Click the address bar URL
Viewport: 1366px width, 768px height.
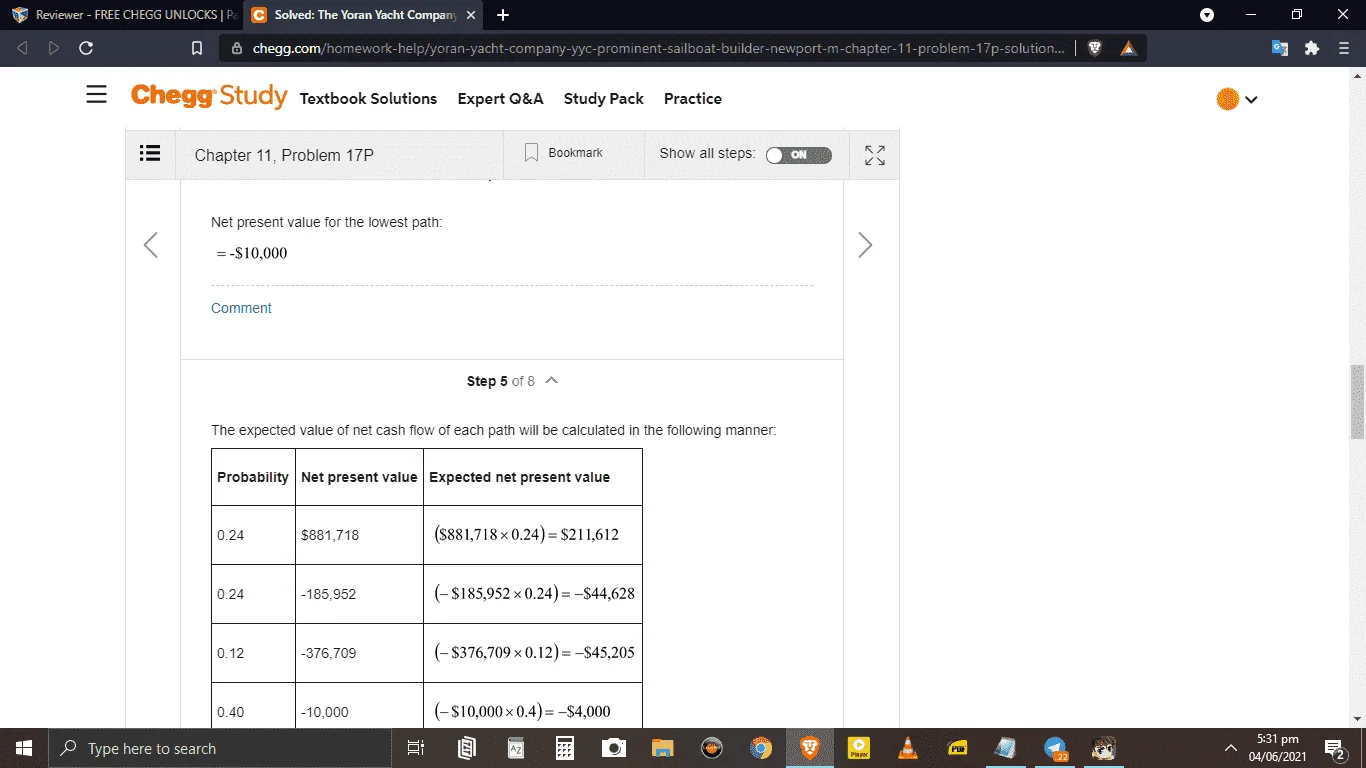(658, 48)
